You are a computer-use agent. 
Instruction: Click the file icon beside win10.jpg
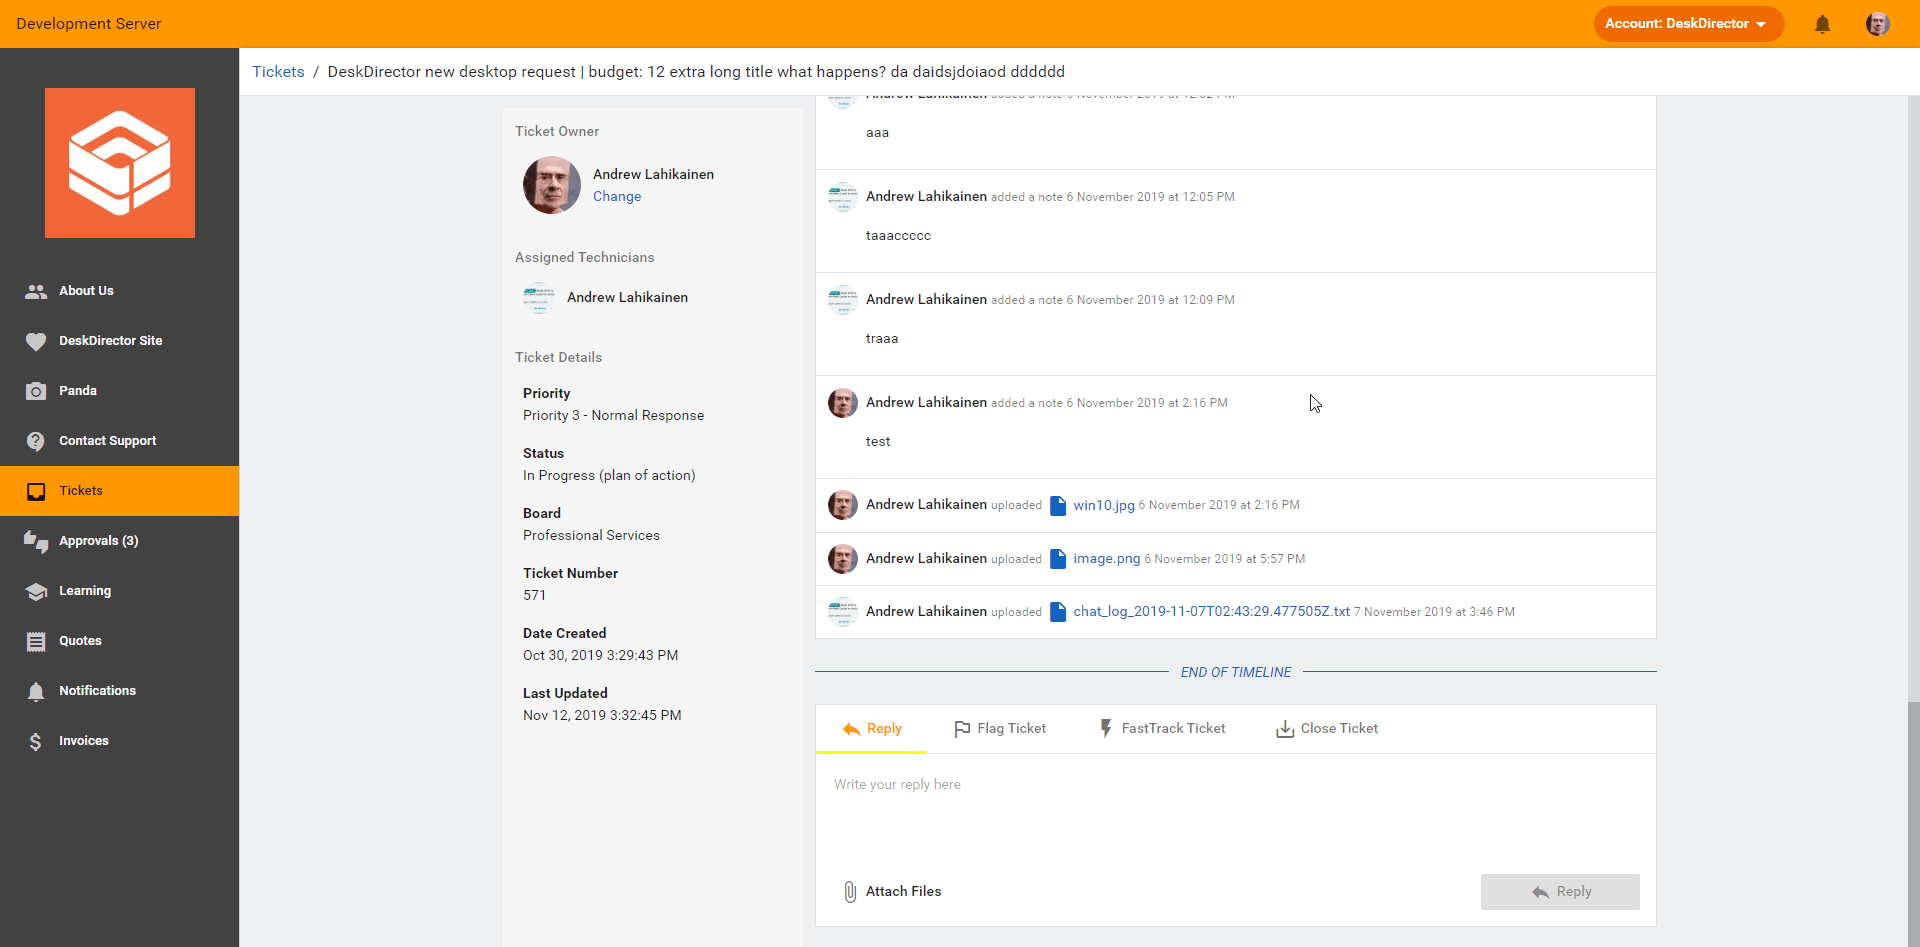coord(1058,505)
